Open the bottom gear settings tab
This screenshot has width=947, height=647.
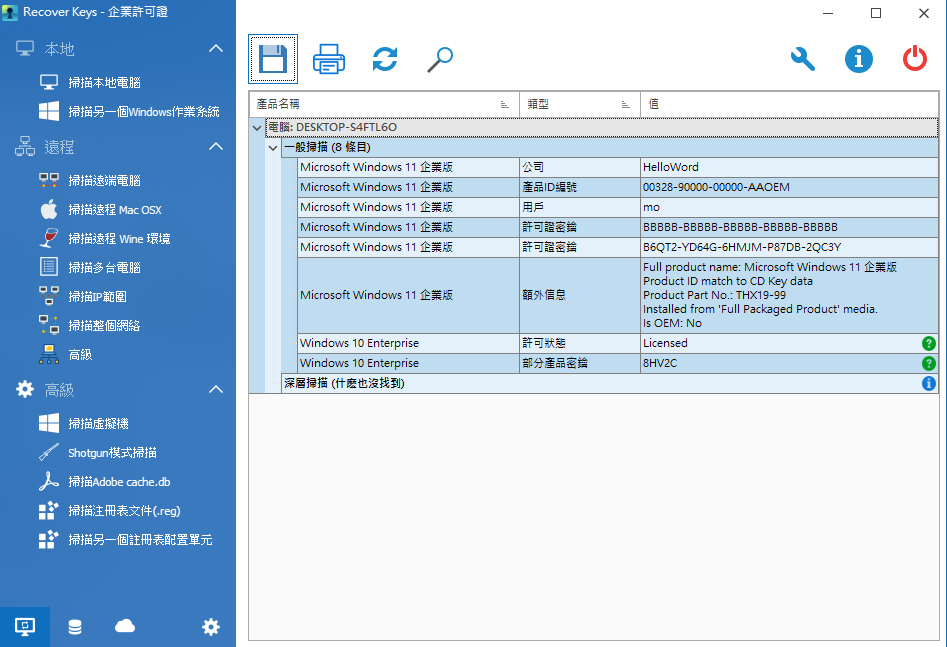(211, 626)
